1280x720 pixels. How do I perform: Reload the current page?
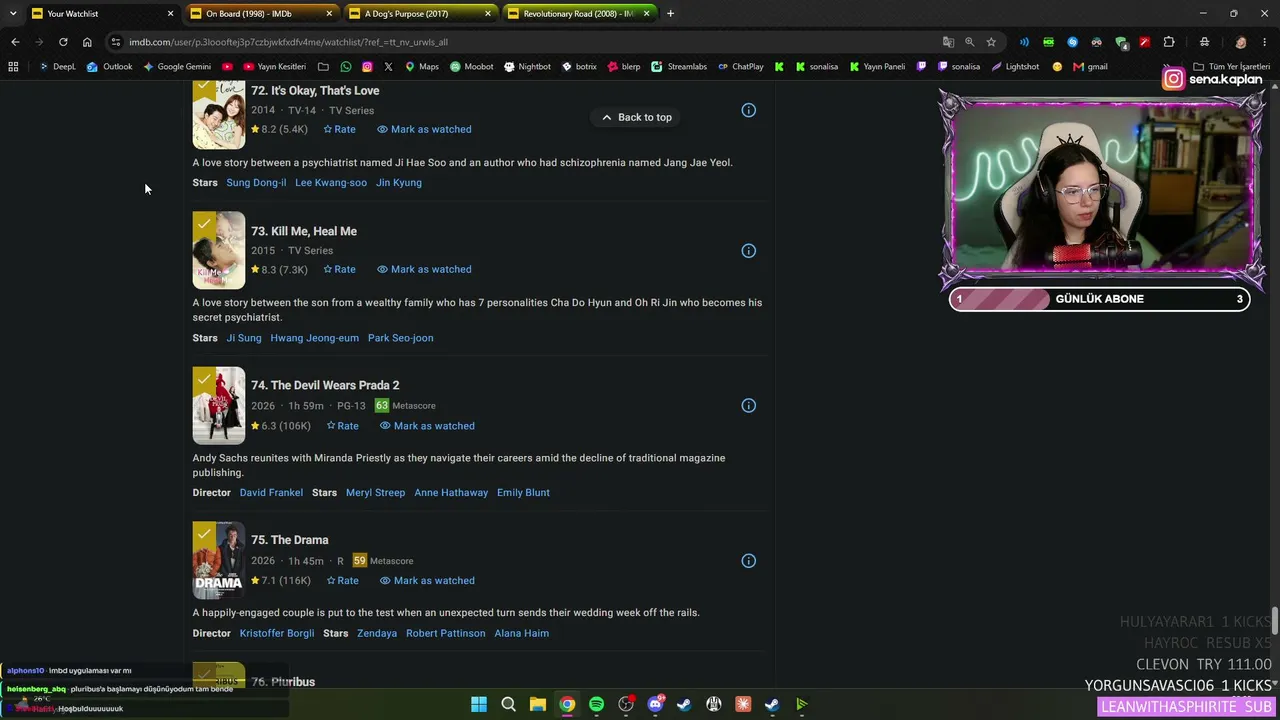(63, 42)
